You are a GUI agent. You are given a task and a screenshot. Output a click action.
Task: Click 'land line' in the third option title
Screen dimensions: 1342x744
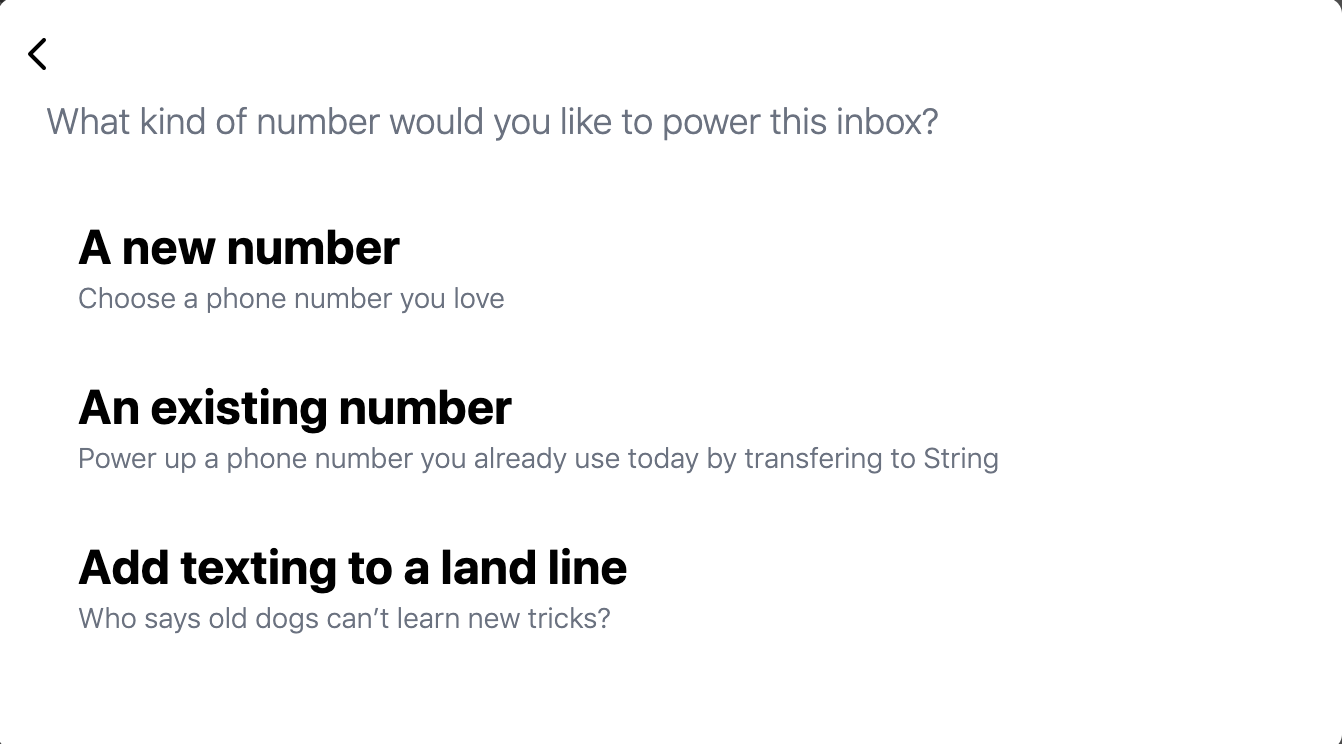point(533,567)
